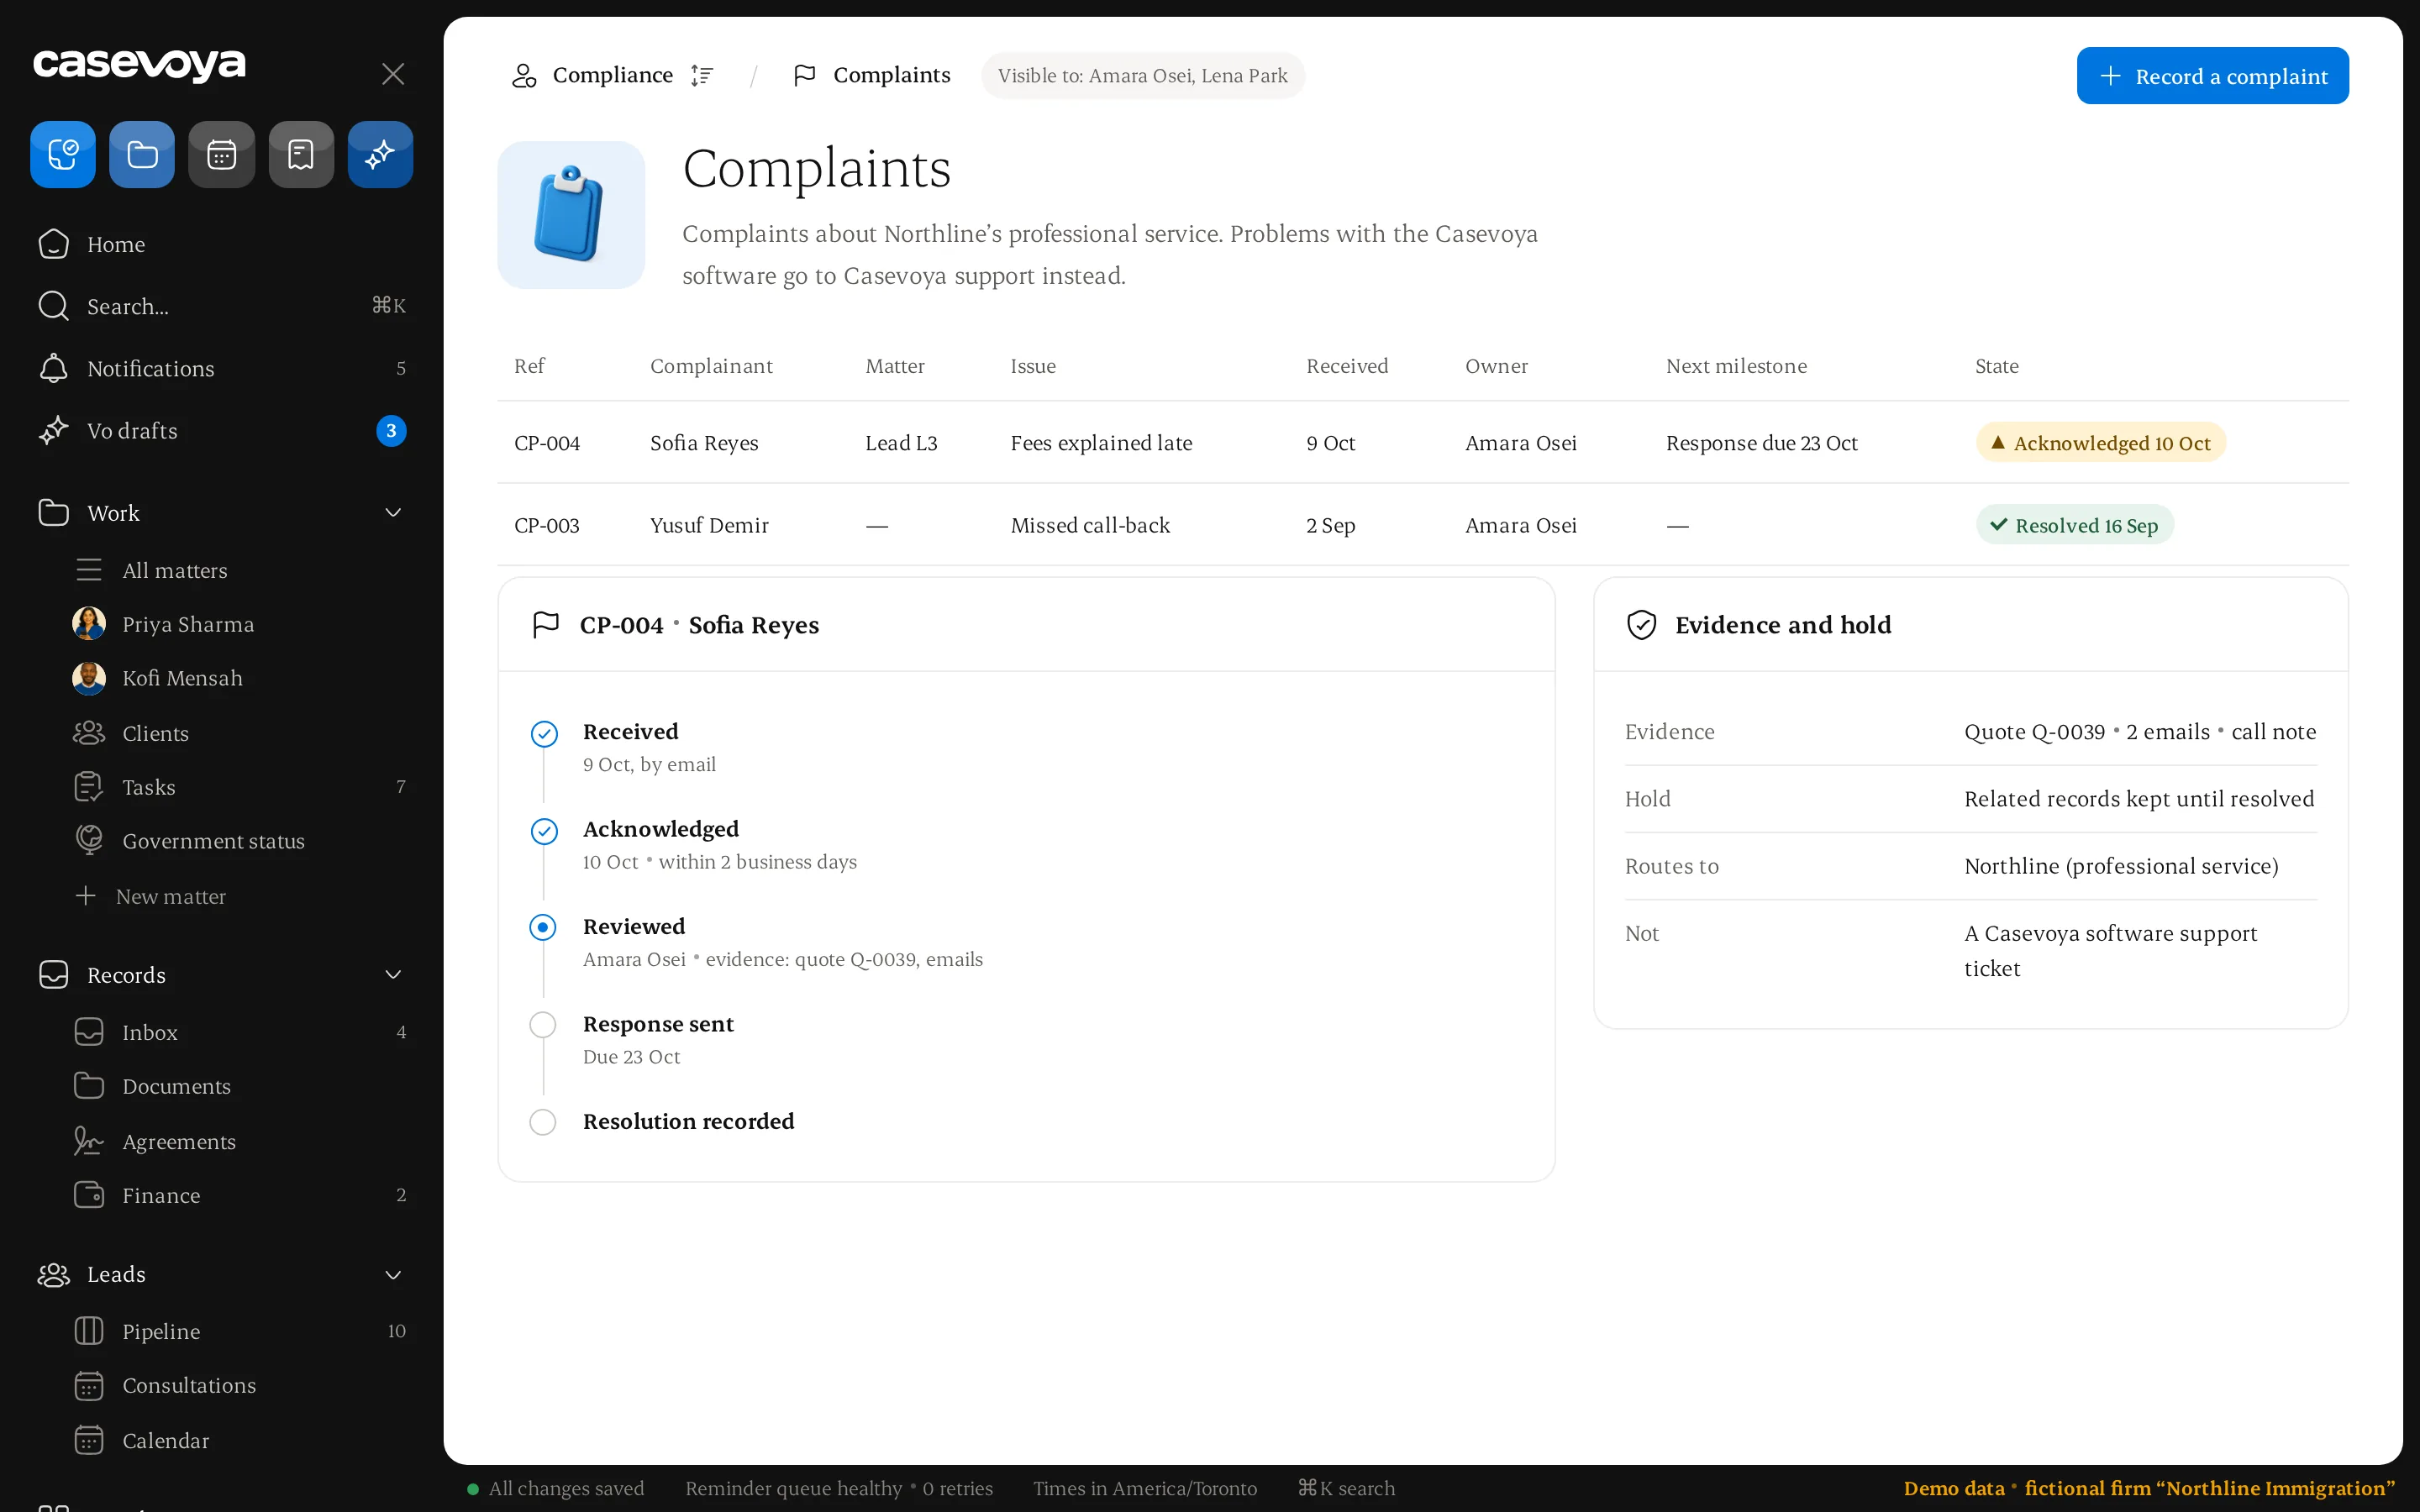Open Notifications in the sidebar
The image size is (2420, 1512).
click(221, 368)
